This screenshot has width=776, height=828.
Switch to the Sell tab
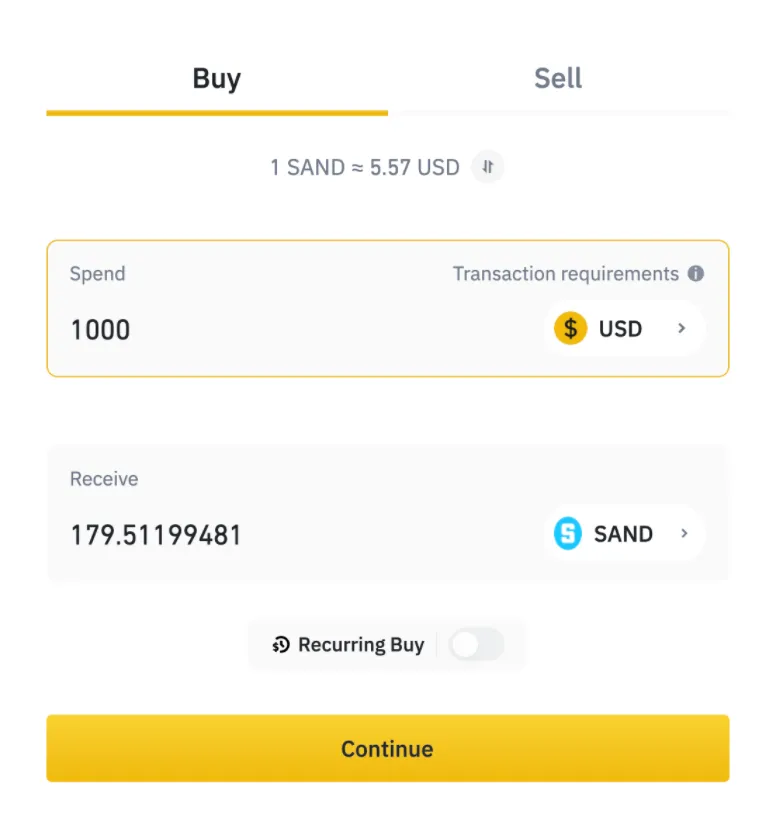pyautogui.click(x=559, y=79)
